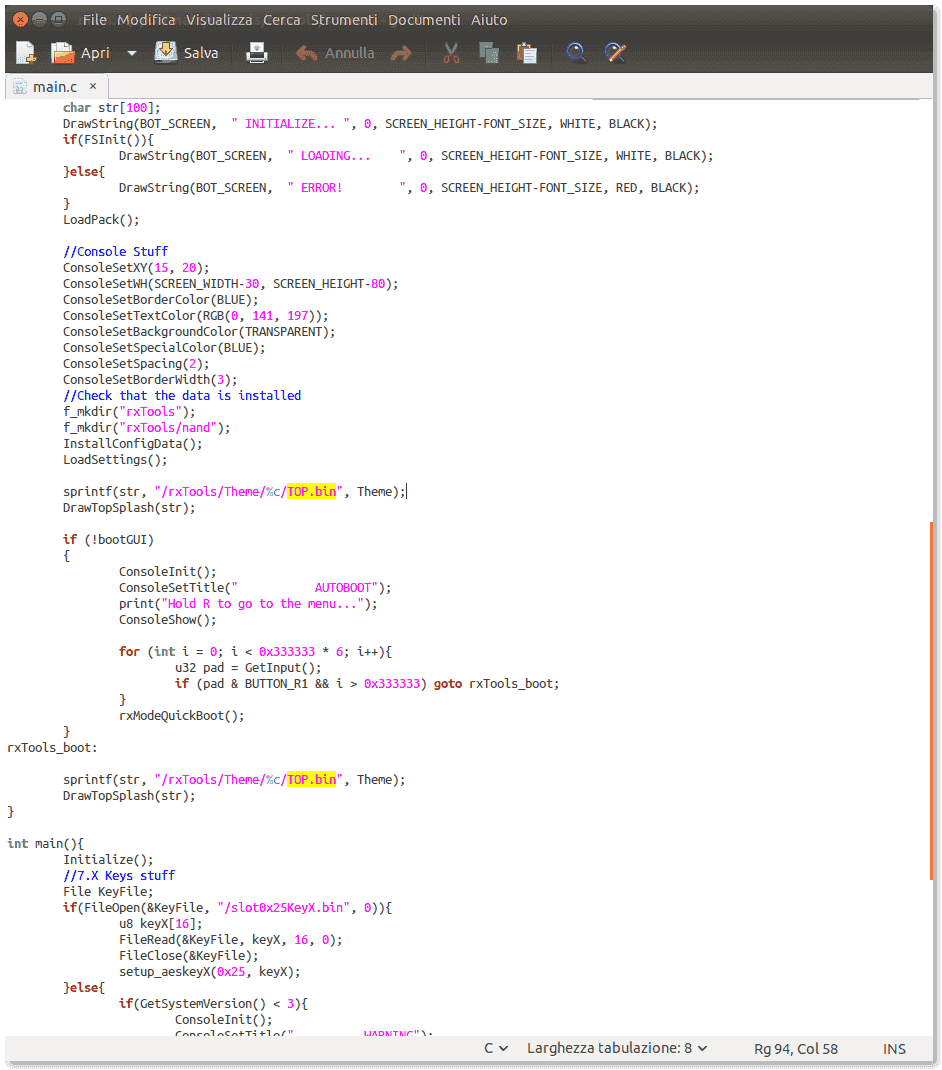Open search with the magnifier icon
942x1070 pixels.
(x=576, y=53)
